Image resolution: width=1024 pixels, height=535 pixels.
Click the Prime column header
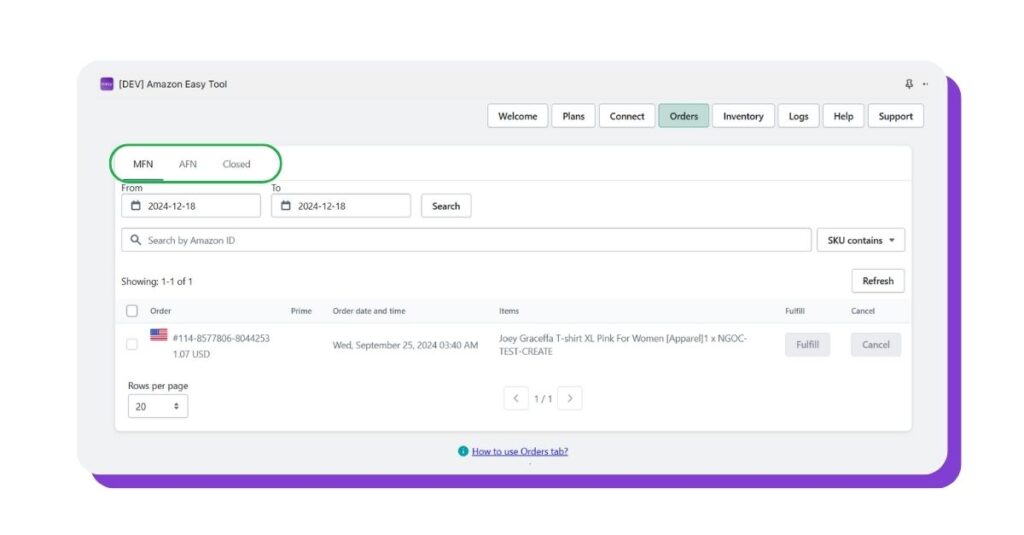(301, 311)
